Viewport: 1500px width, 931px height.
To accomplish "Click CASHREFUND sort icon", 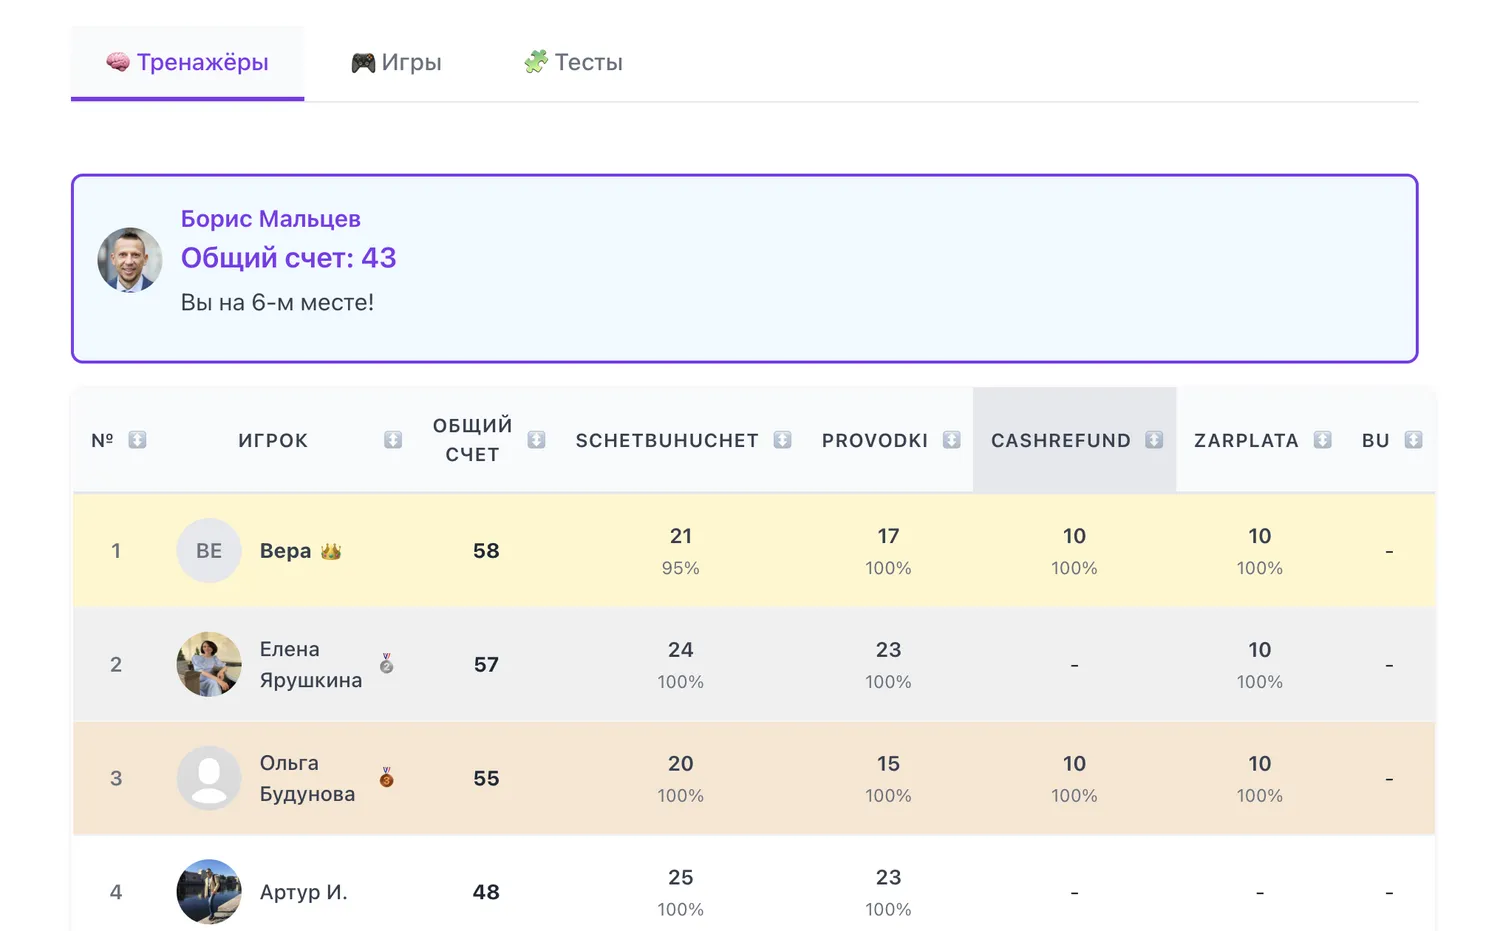I will pyautogui.click(x=1154, y=440).
